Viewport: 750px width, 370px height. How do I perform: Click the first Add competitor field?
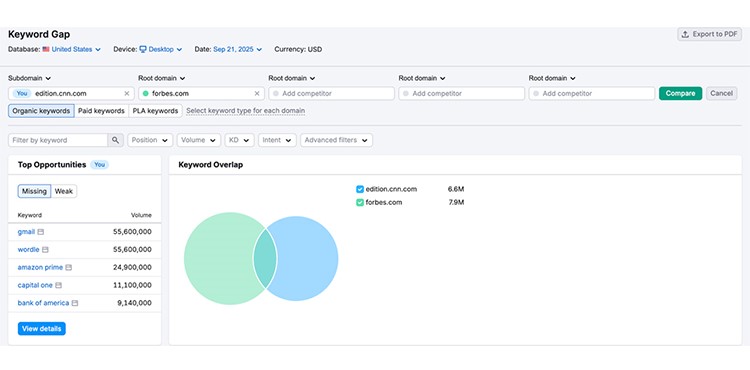pyautogui.click(x=331, y=94)
